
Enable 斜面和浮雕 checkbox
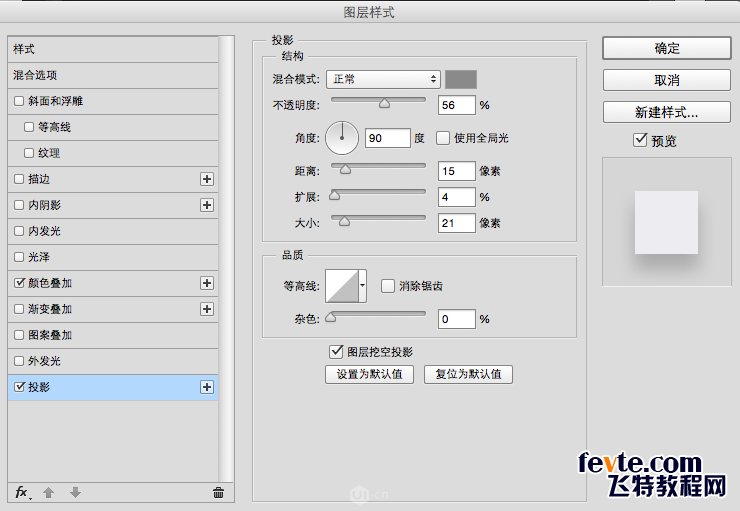(x=19, y=101)
